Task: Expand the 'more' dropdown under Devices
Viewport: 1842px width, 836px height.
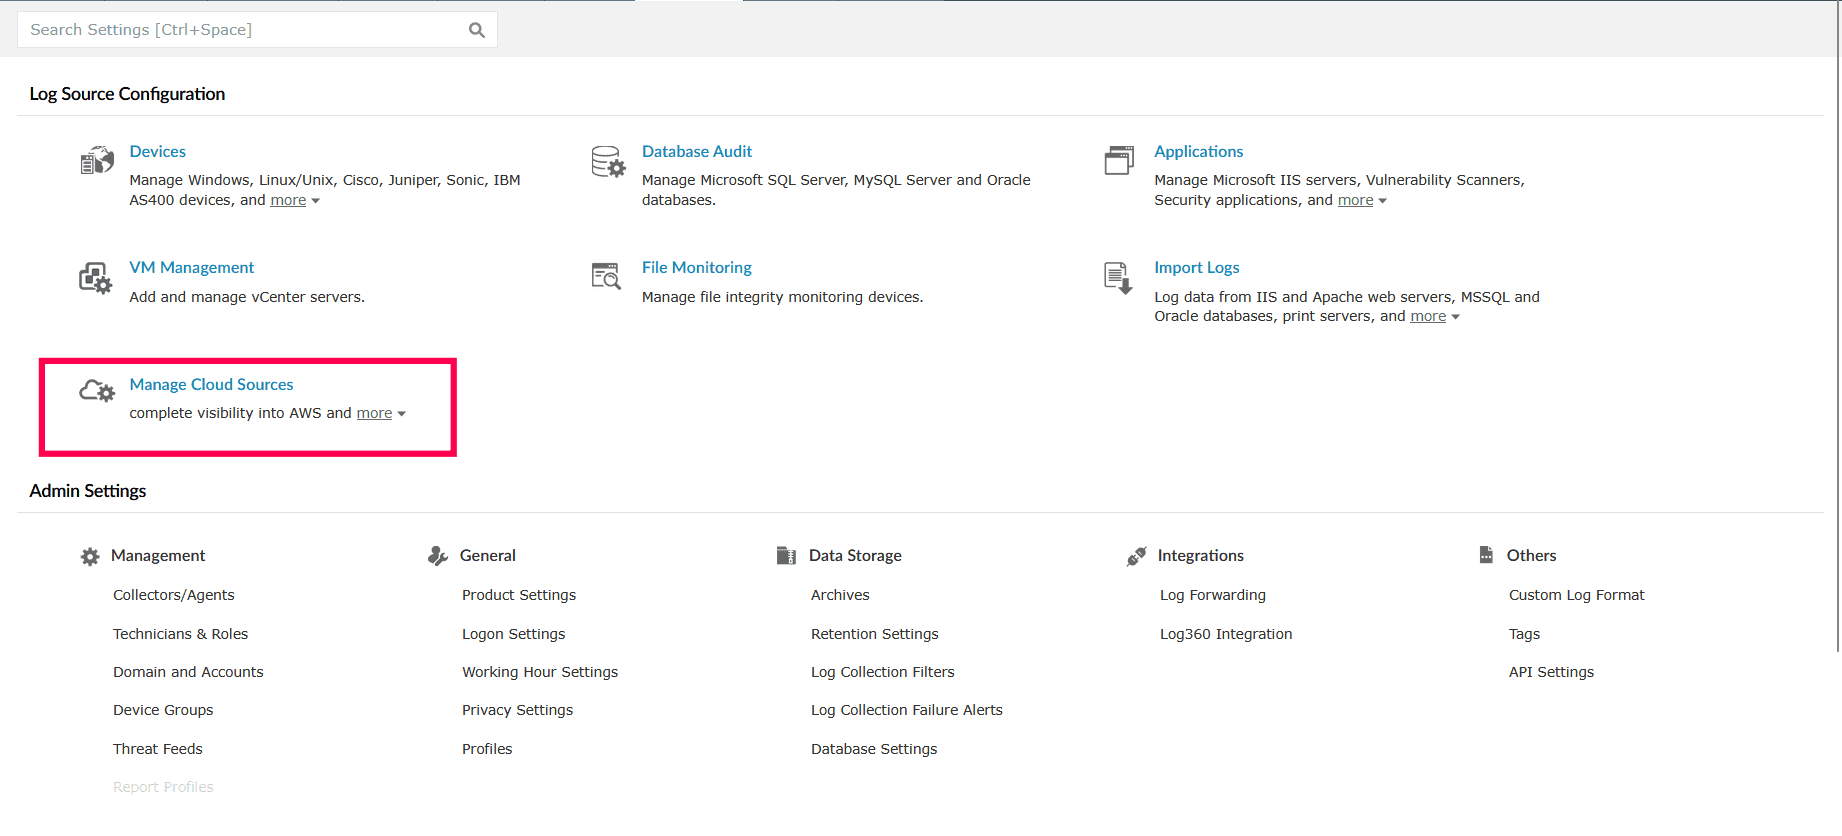Action: pos(295,201)
